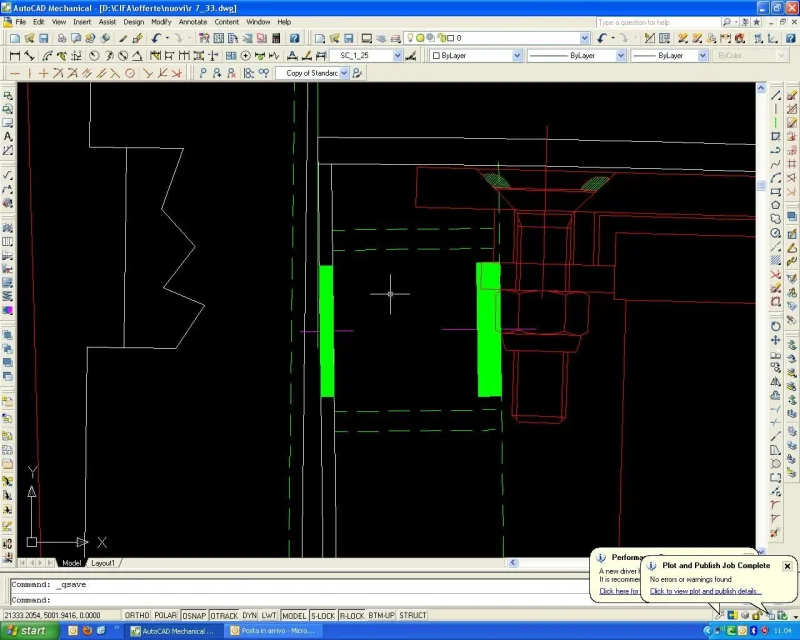Select the Angular Dimension tool icon
This screenshot has width=800, height=640.
pyautogui.click(x=137, y=56)
